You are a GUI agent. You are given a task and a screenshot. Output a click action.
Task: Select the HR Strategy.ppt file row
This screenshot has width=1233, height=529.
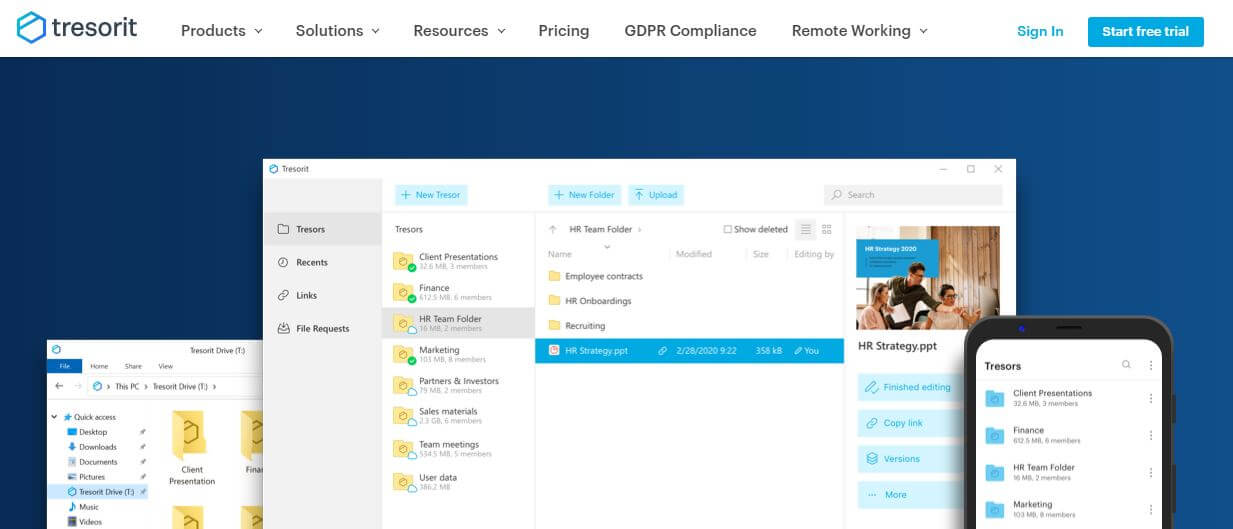(690, 351)
